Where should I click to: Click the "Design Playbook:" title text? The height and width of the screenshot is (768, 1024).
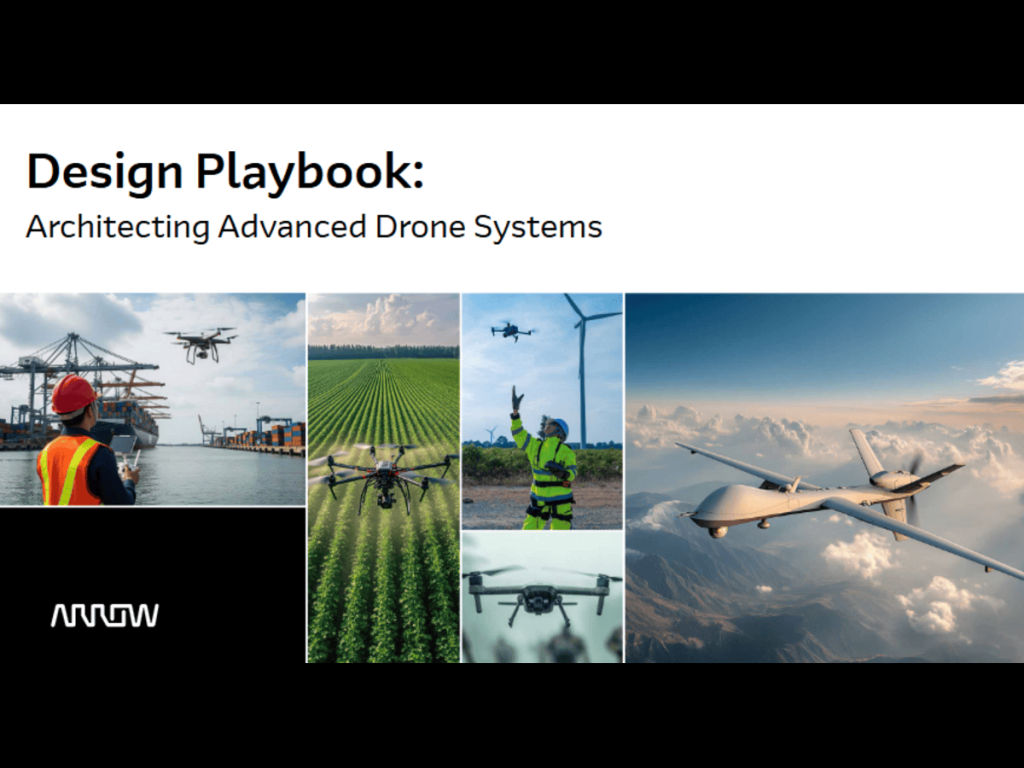pyautogui.click(x=225, y=171)
